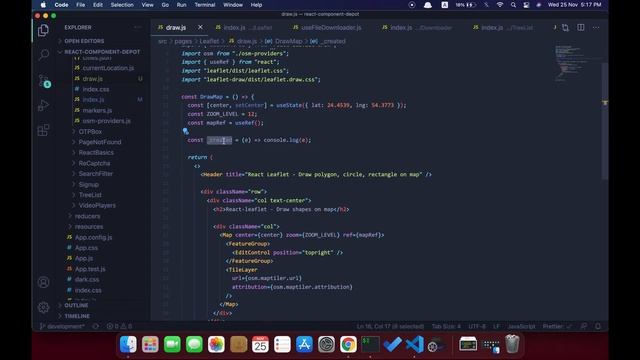Viewport: 640px width, 360px height.
Task: Open Wi-Fi status in menu bar
Action: (x=500, y=5)
